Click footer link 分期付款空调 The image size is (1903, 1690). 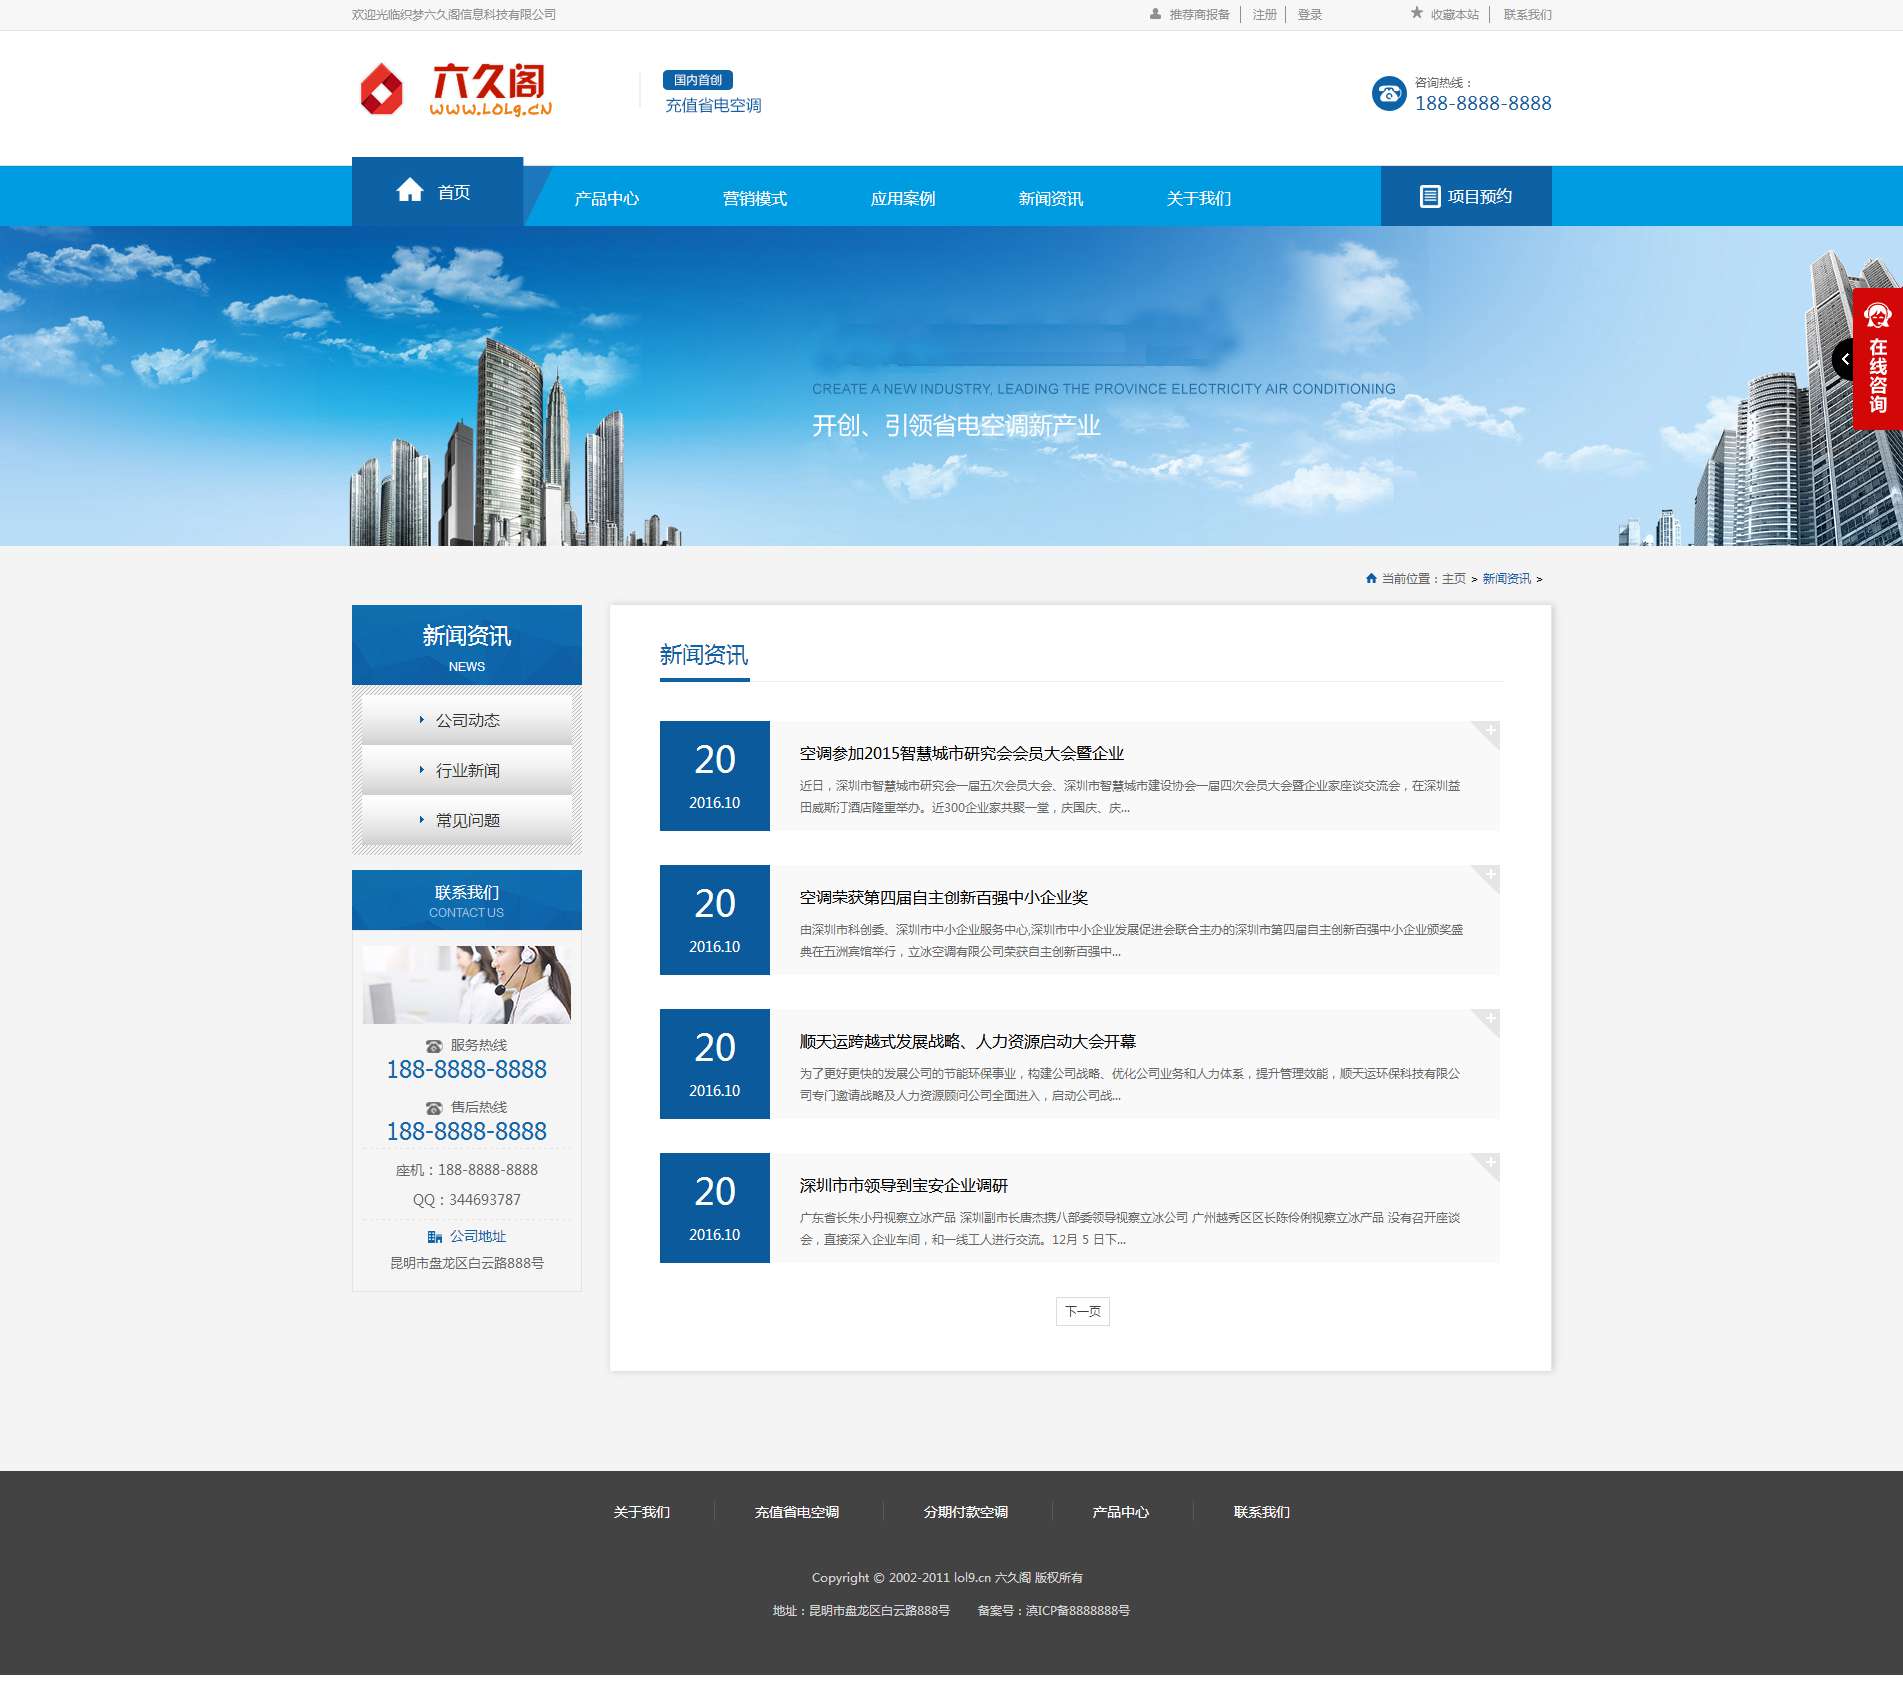point(965,1511)
